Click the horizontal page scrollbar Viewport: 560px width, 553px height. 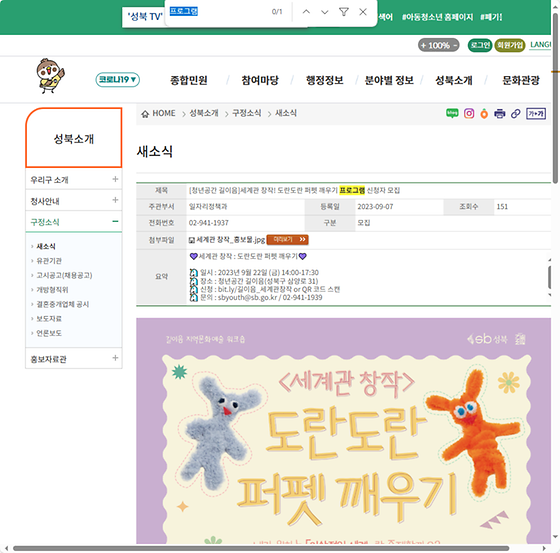pyautogui.click(x=261, y=548)
